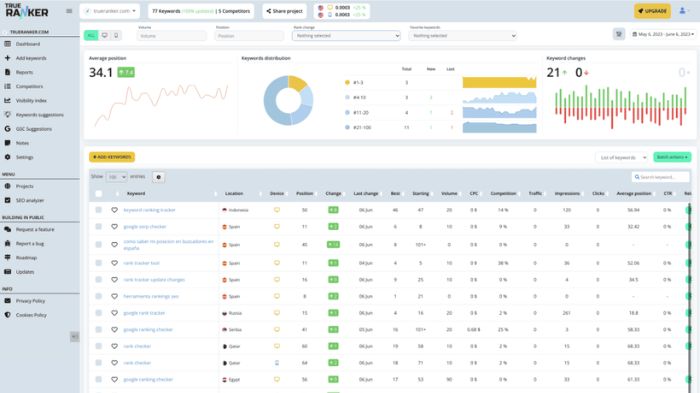700x393 pixels.
Task: Open the keyword ranking tracker keyword link
Action: [x=149, y=210]
